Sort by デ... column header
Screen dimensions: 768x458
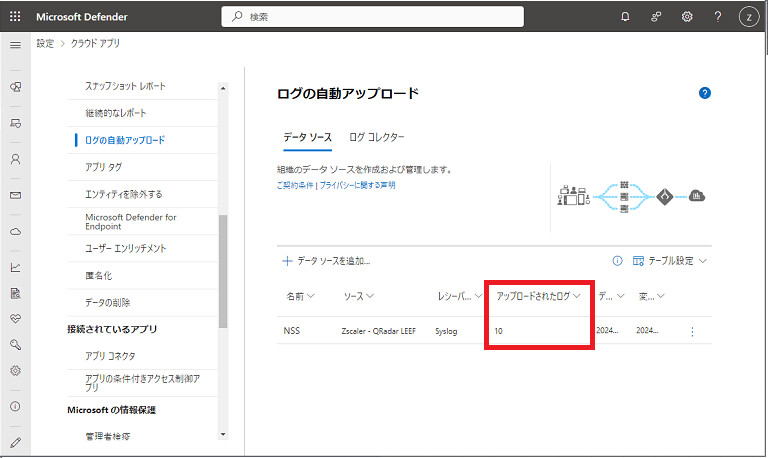click(611, 296)
